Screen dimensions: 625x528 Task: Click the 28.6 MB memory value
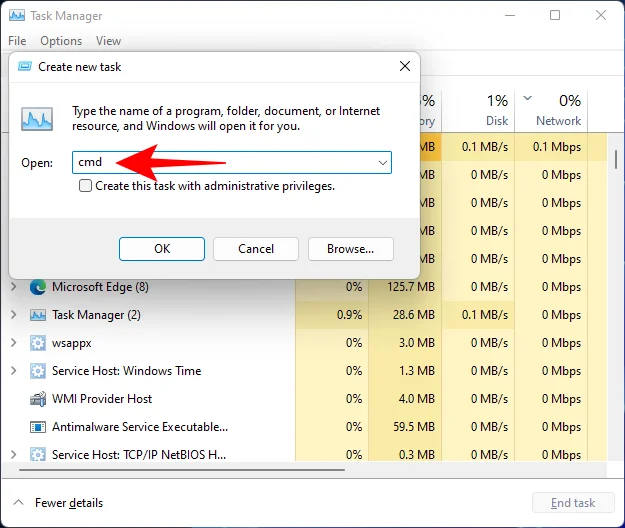414,315
